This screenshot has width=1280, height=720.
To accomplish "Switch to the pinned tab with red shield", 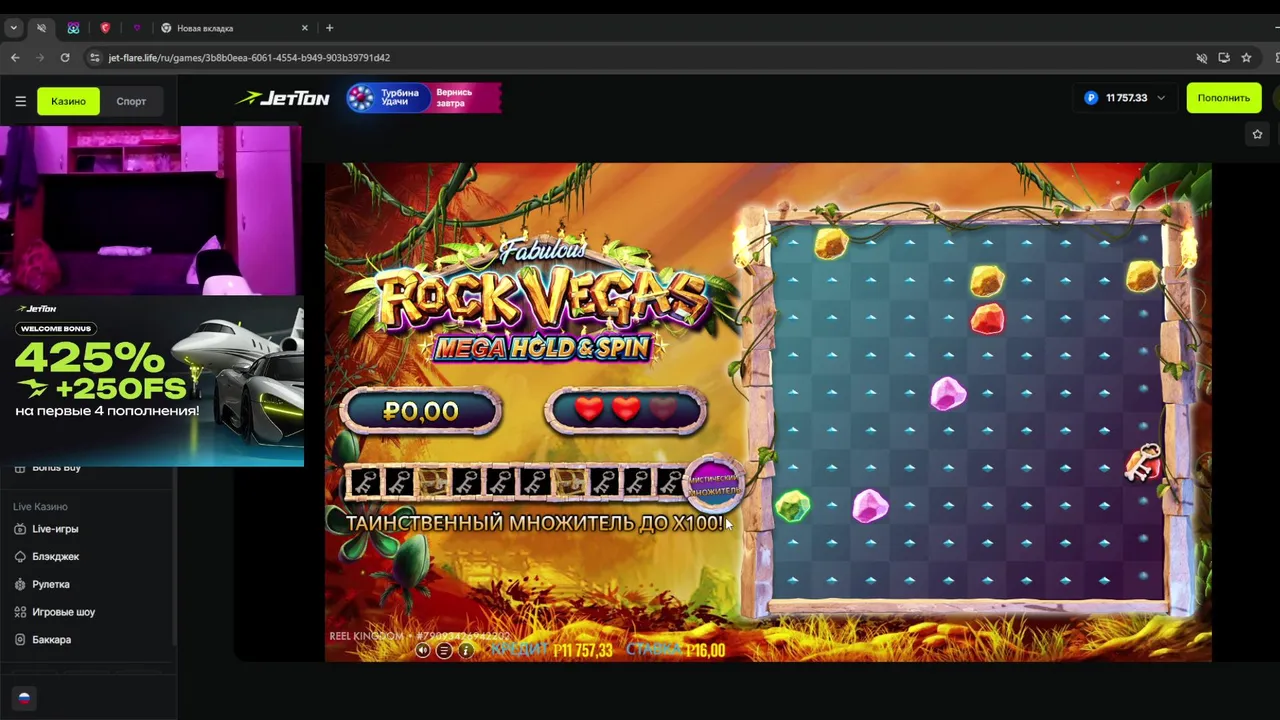I will pos(105,28).
